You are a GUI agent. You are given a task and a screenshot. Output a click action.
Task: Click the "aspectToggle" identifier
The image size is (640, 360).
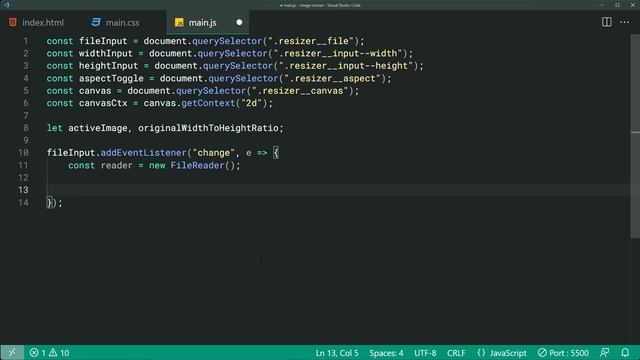pyautogui.click(x=111, y=78)
